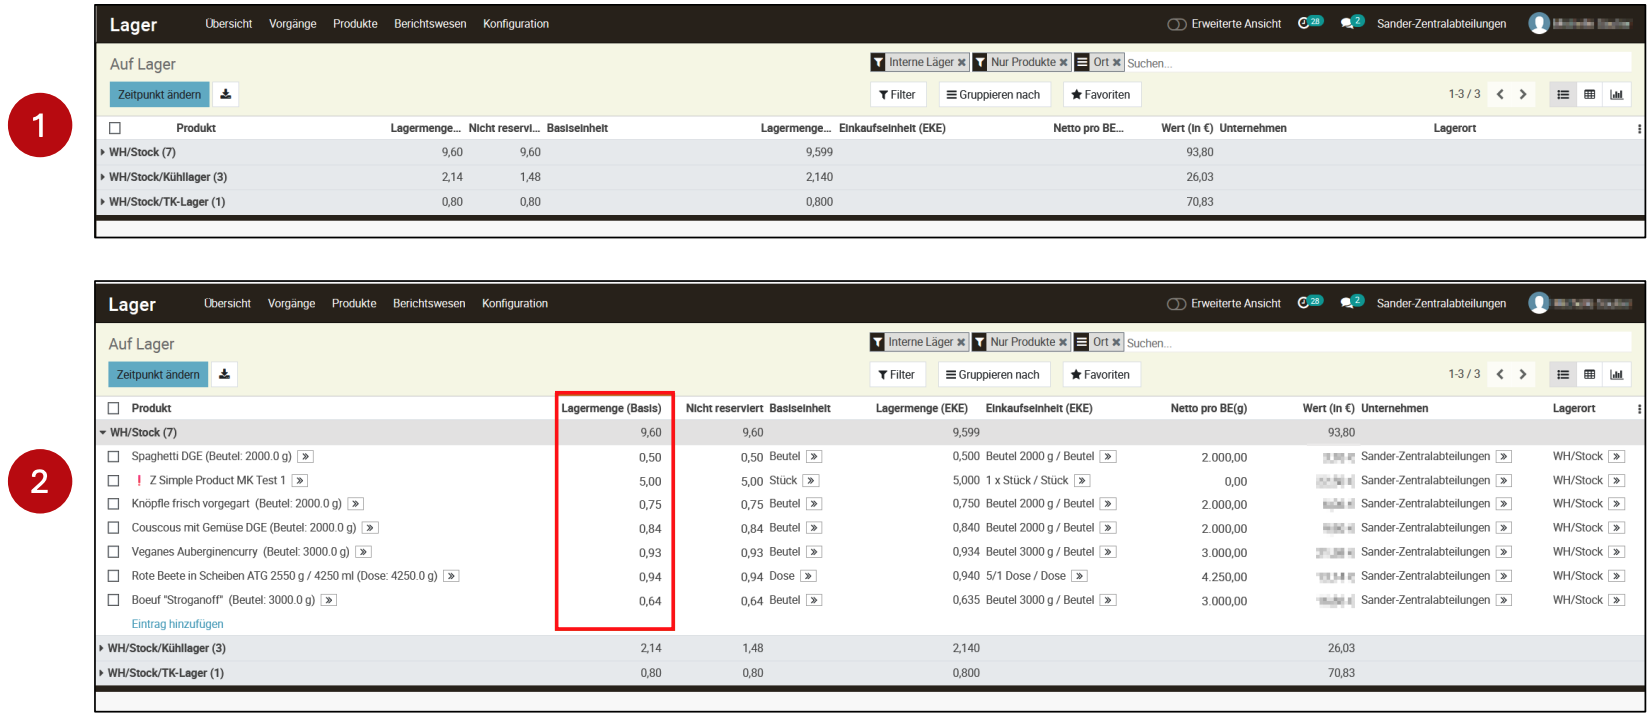
Task: Expand WH/Stock/TK-Lager (1) in screenshot 2
Action: click(165, 673)
